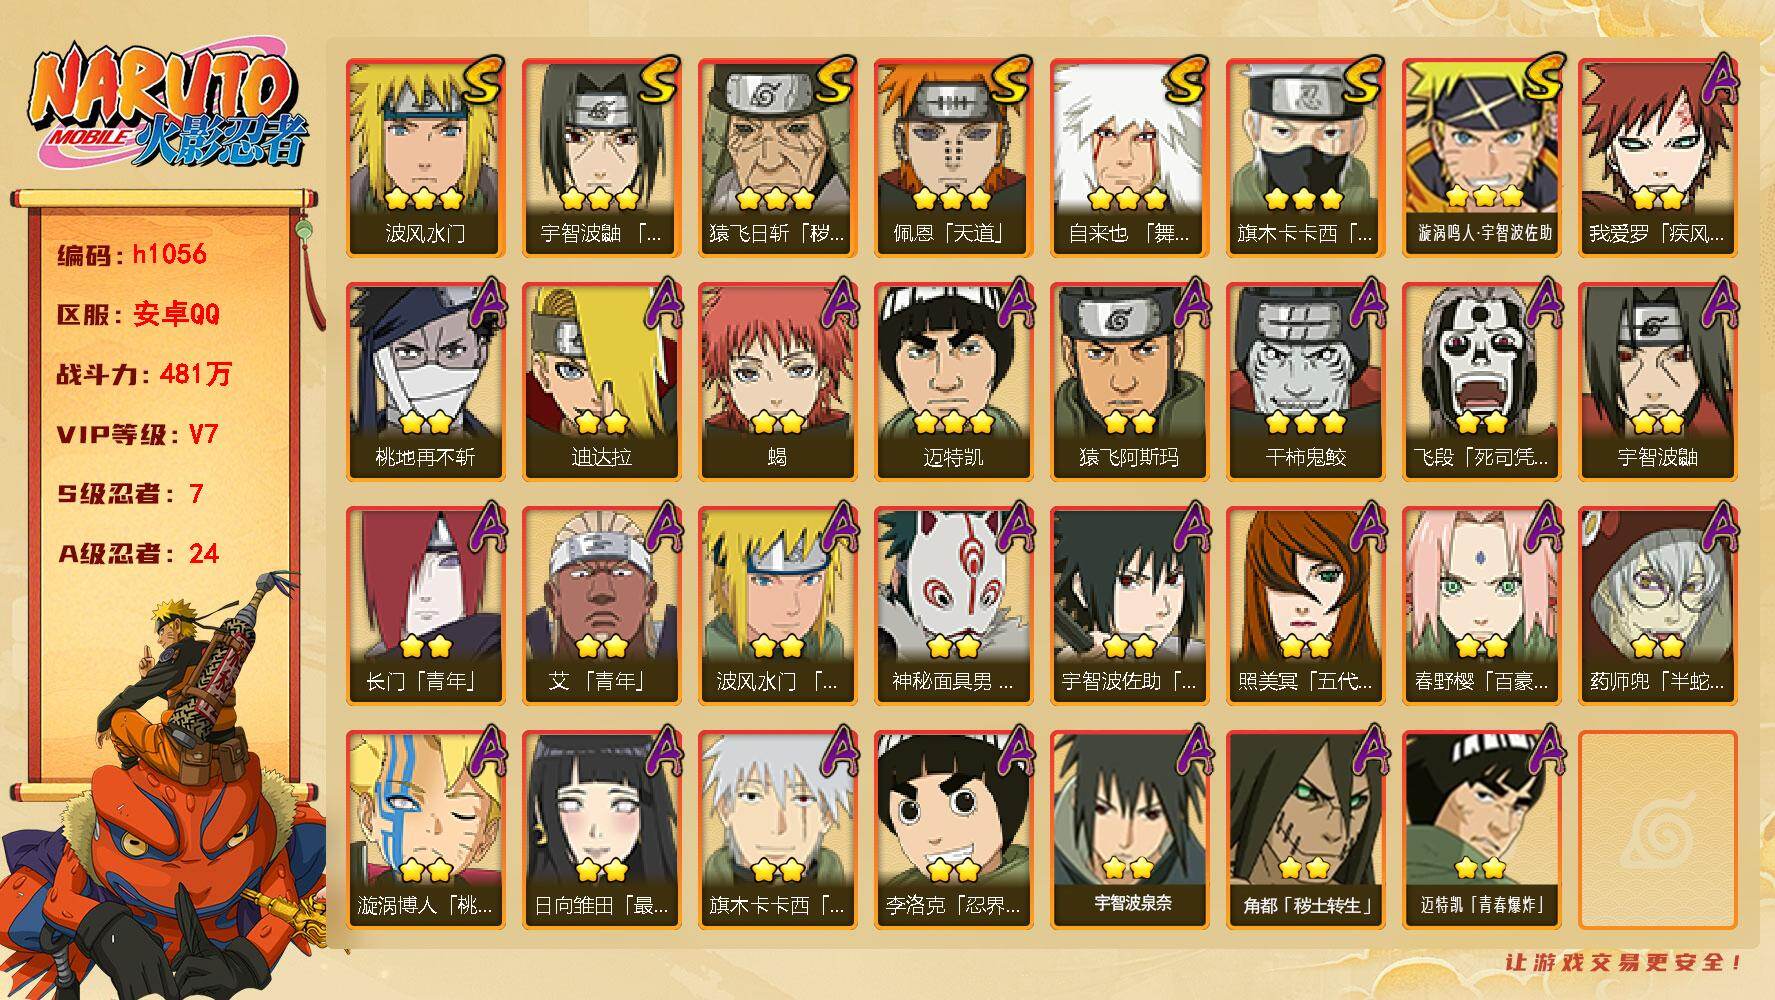Click the 艾「青年」 character portrait
1775x1000 pixels.
pos(601,606)
